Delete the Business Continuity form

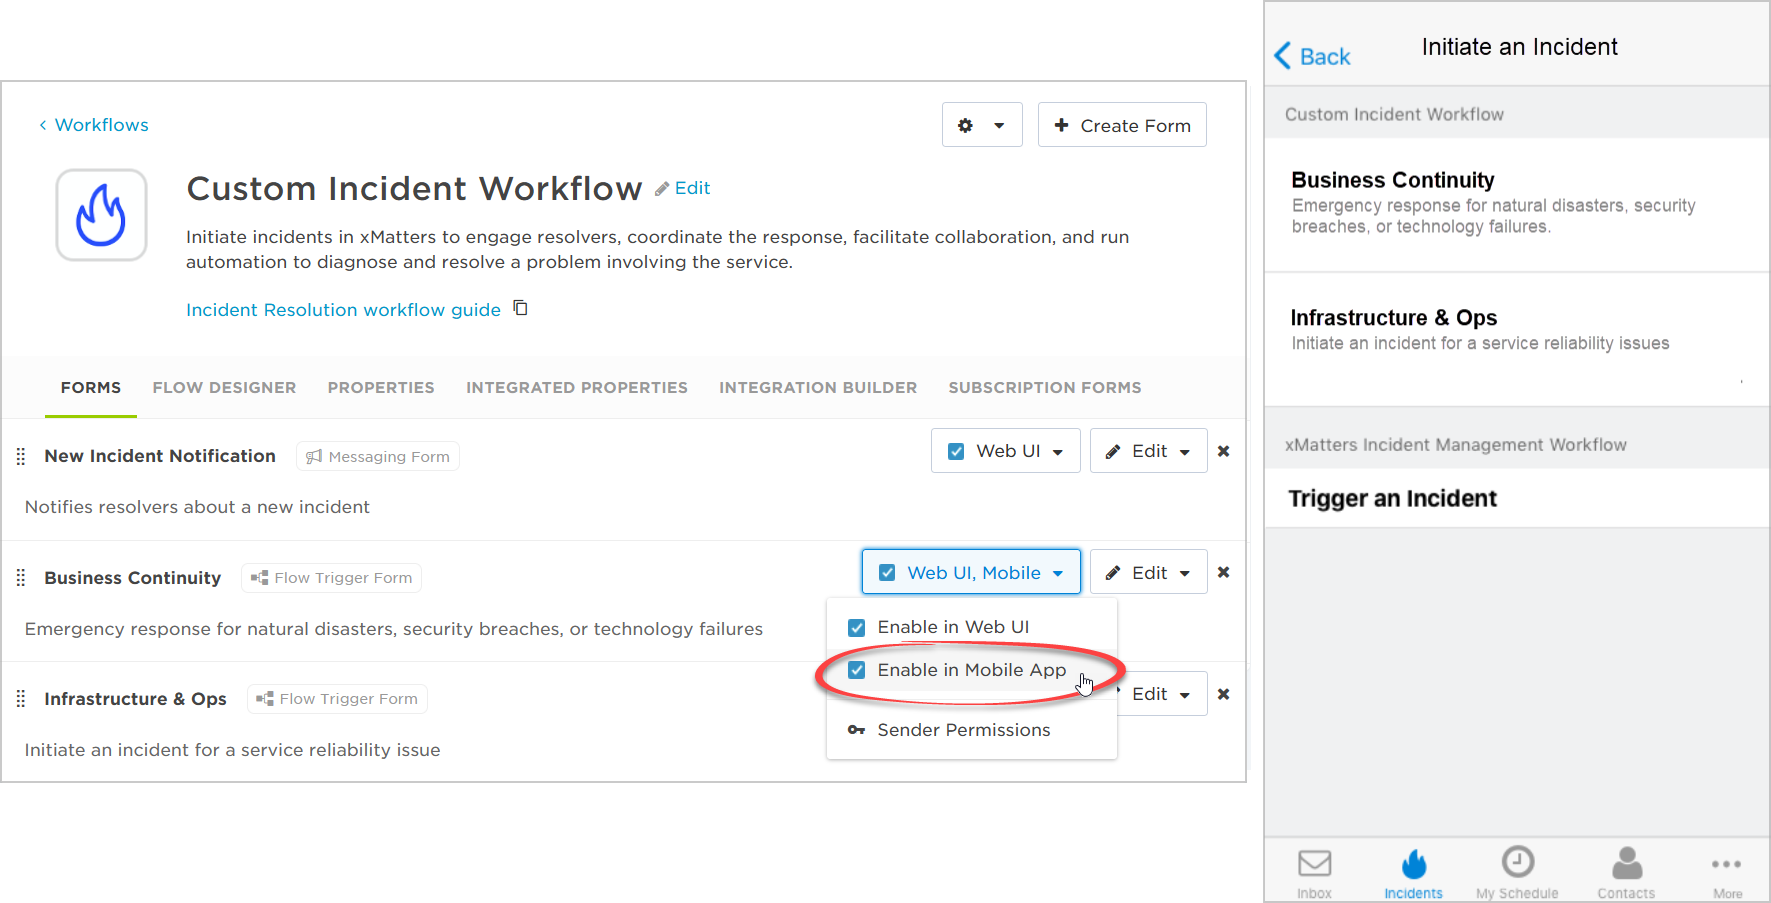1223,572
